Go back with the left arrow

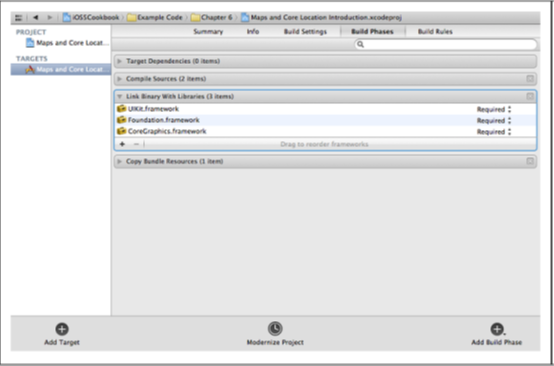(35, 18)
